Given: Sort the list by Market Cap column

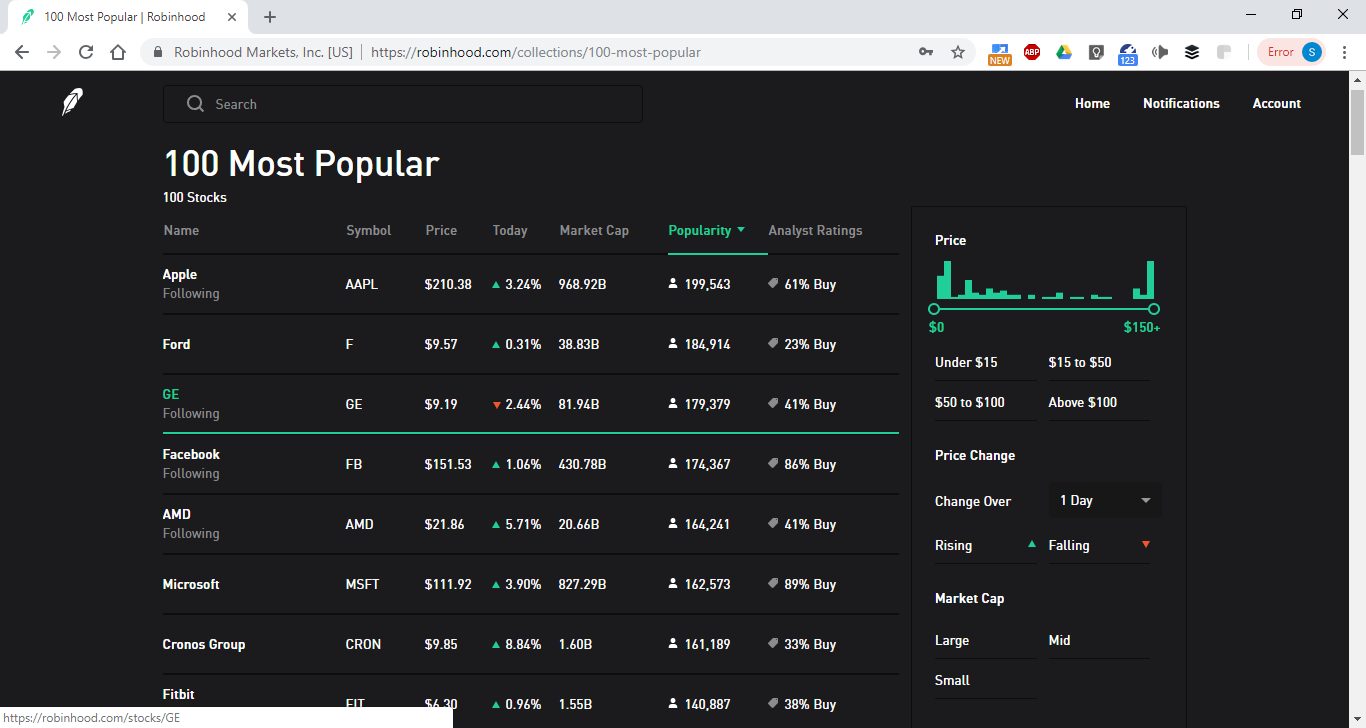Looking at the screenshot, I should tap(594, 230).
